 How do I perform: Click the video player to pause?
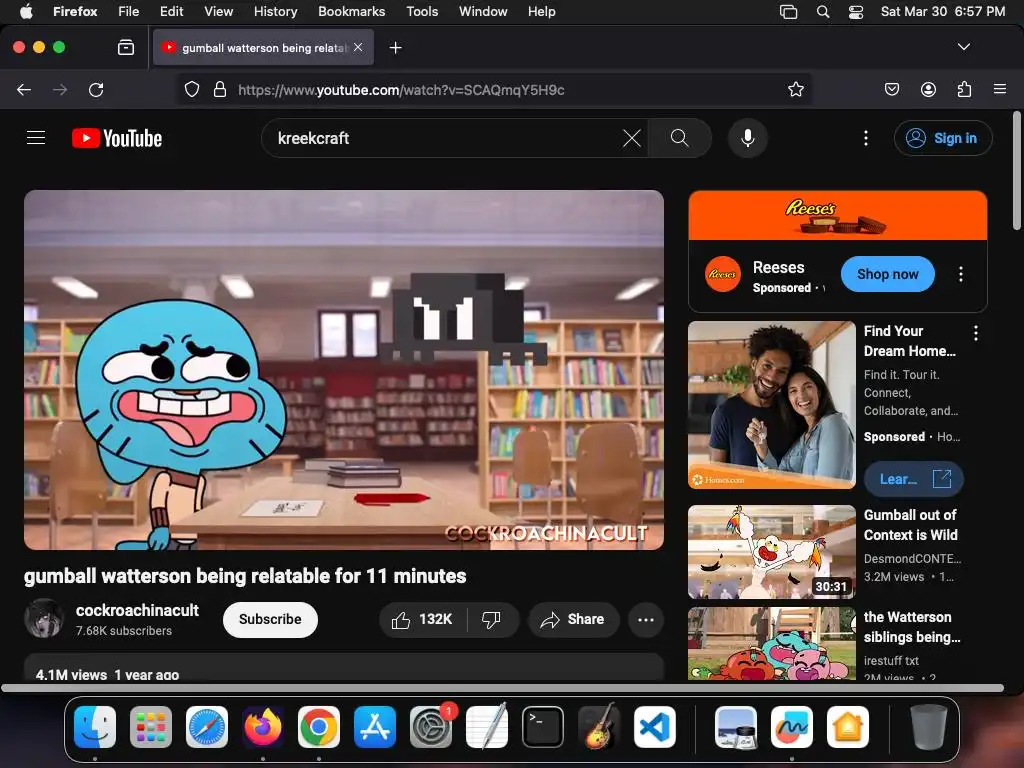click(344, 370)
